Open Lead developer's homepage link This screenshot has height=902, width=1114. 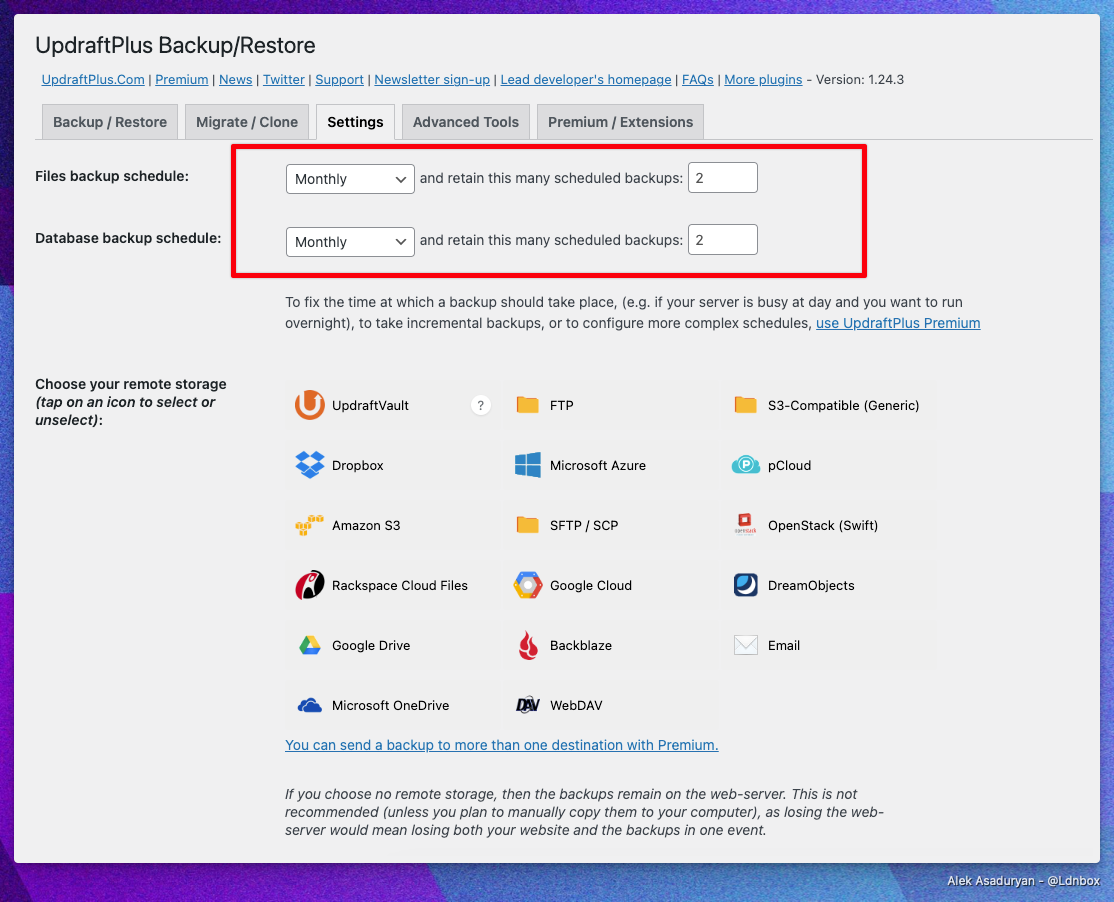coord(586,80)
